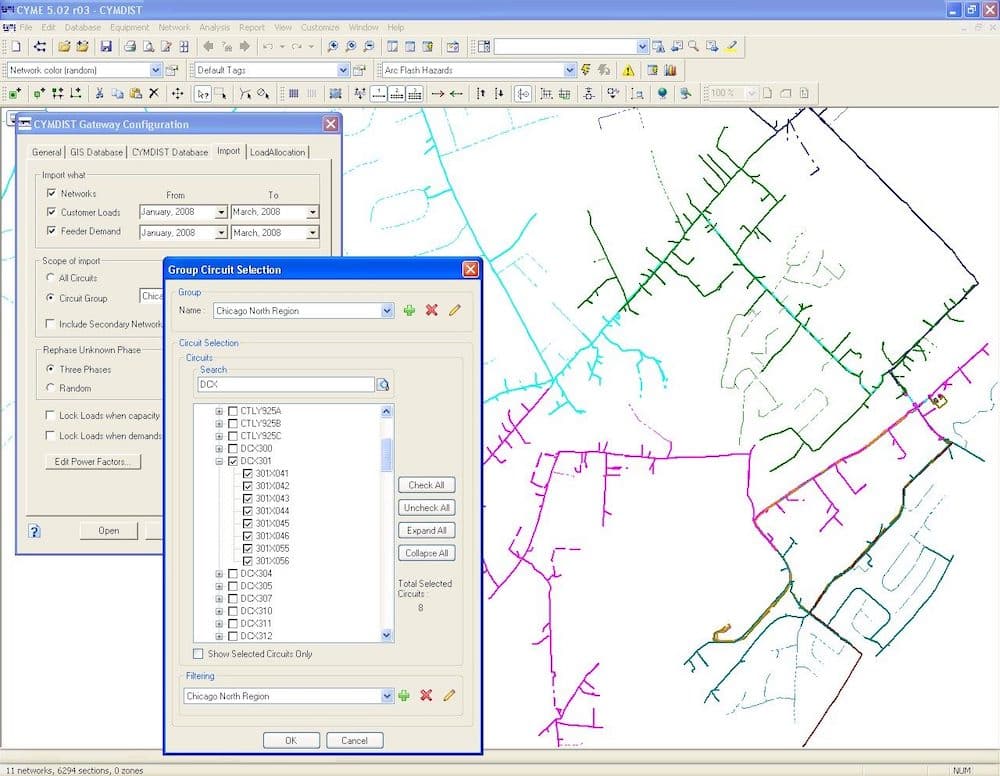This screenshot has width=1000, height=776.
Task: Click the circuit list scroll up arrow
Action: point(386,412)
